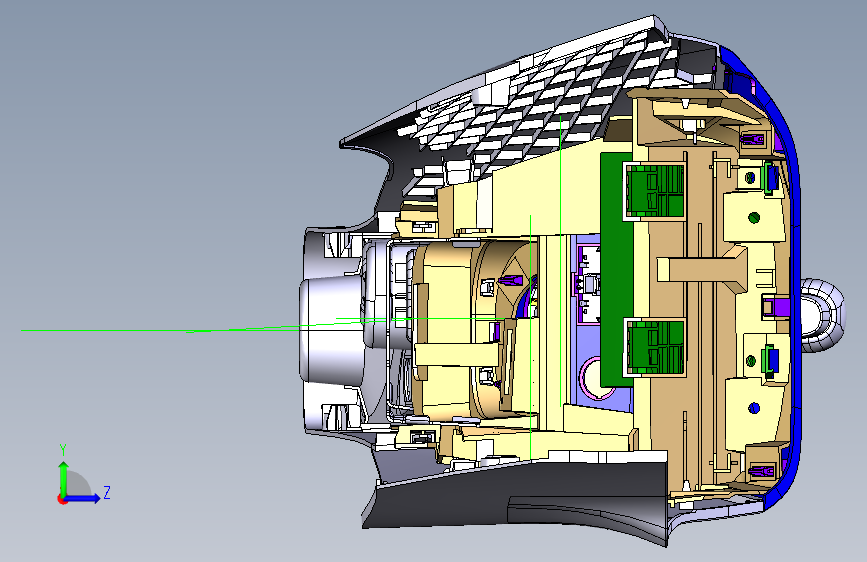Select the lower green connector block
Image resolution: width=867 pixels, height=562 pixels.
[655, 347]
